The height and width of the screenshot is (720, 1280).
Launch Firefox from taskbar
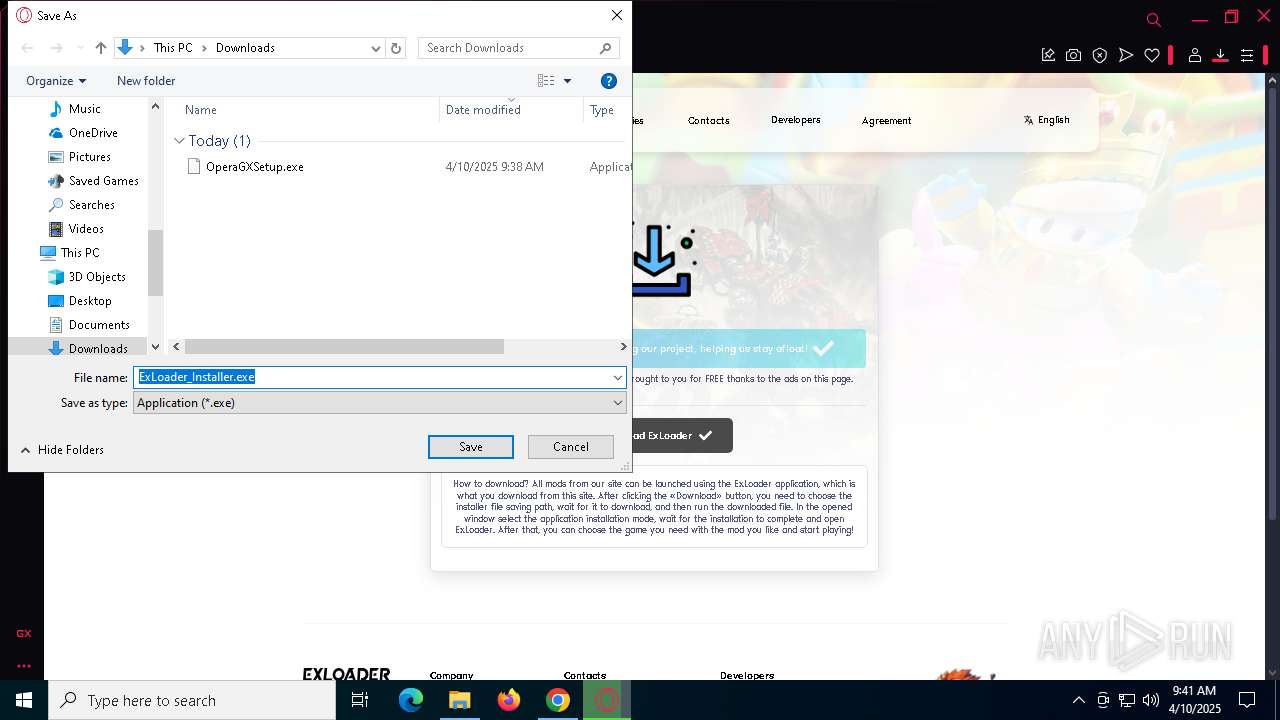coord(509,700)
